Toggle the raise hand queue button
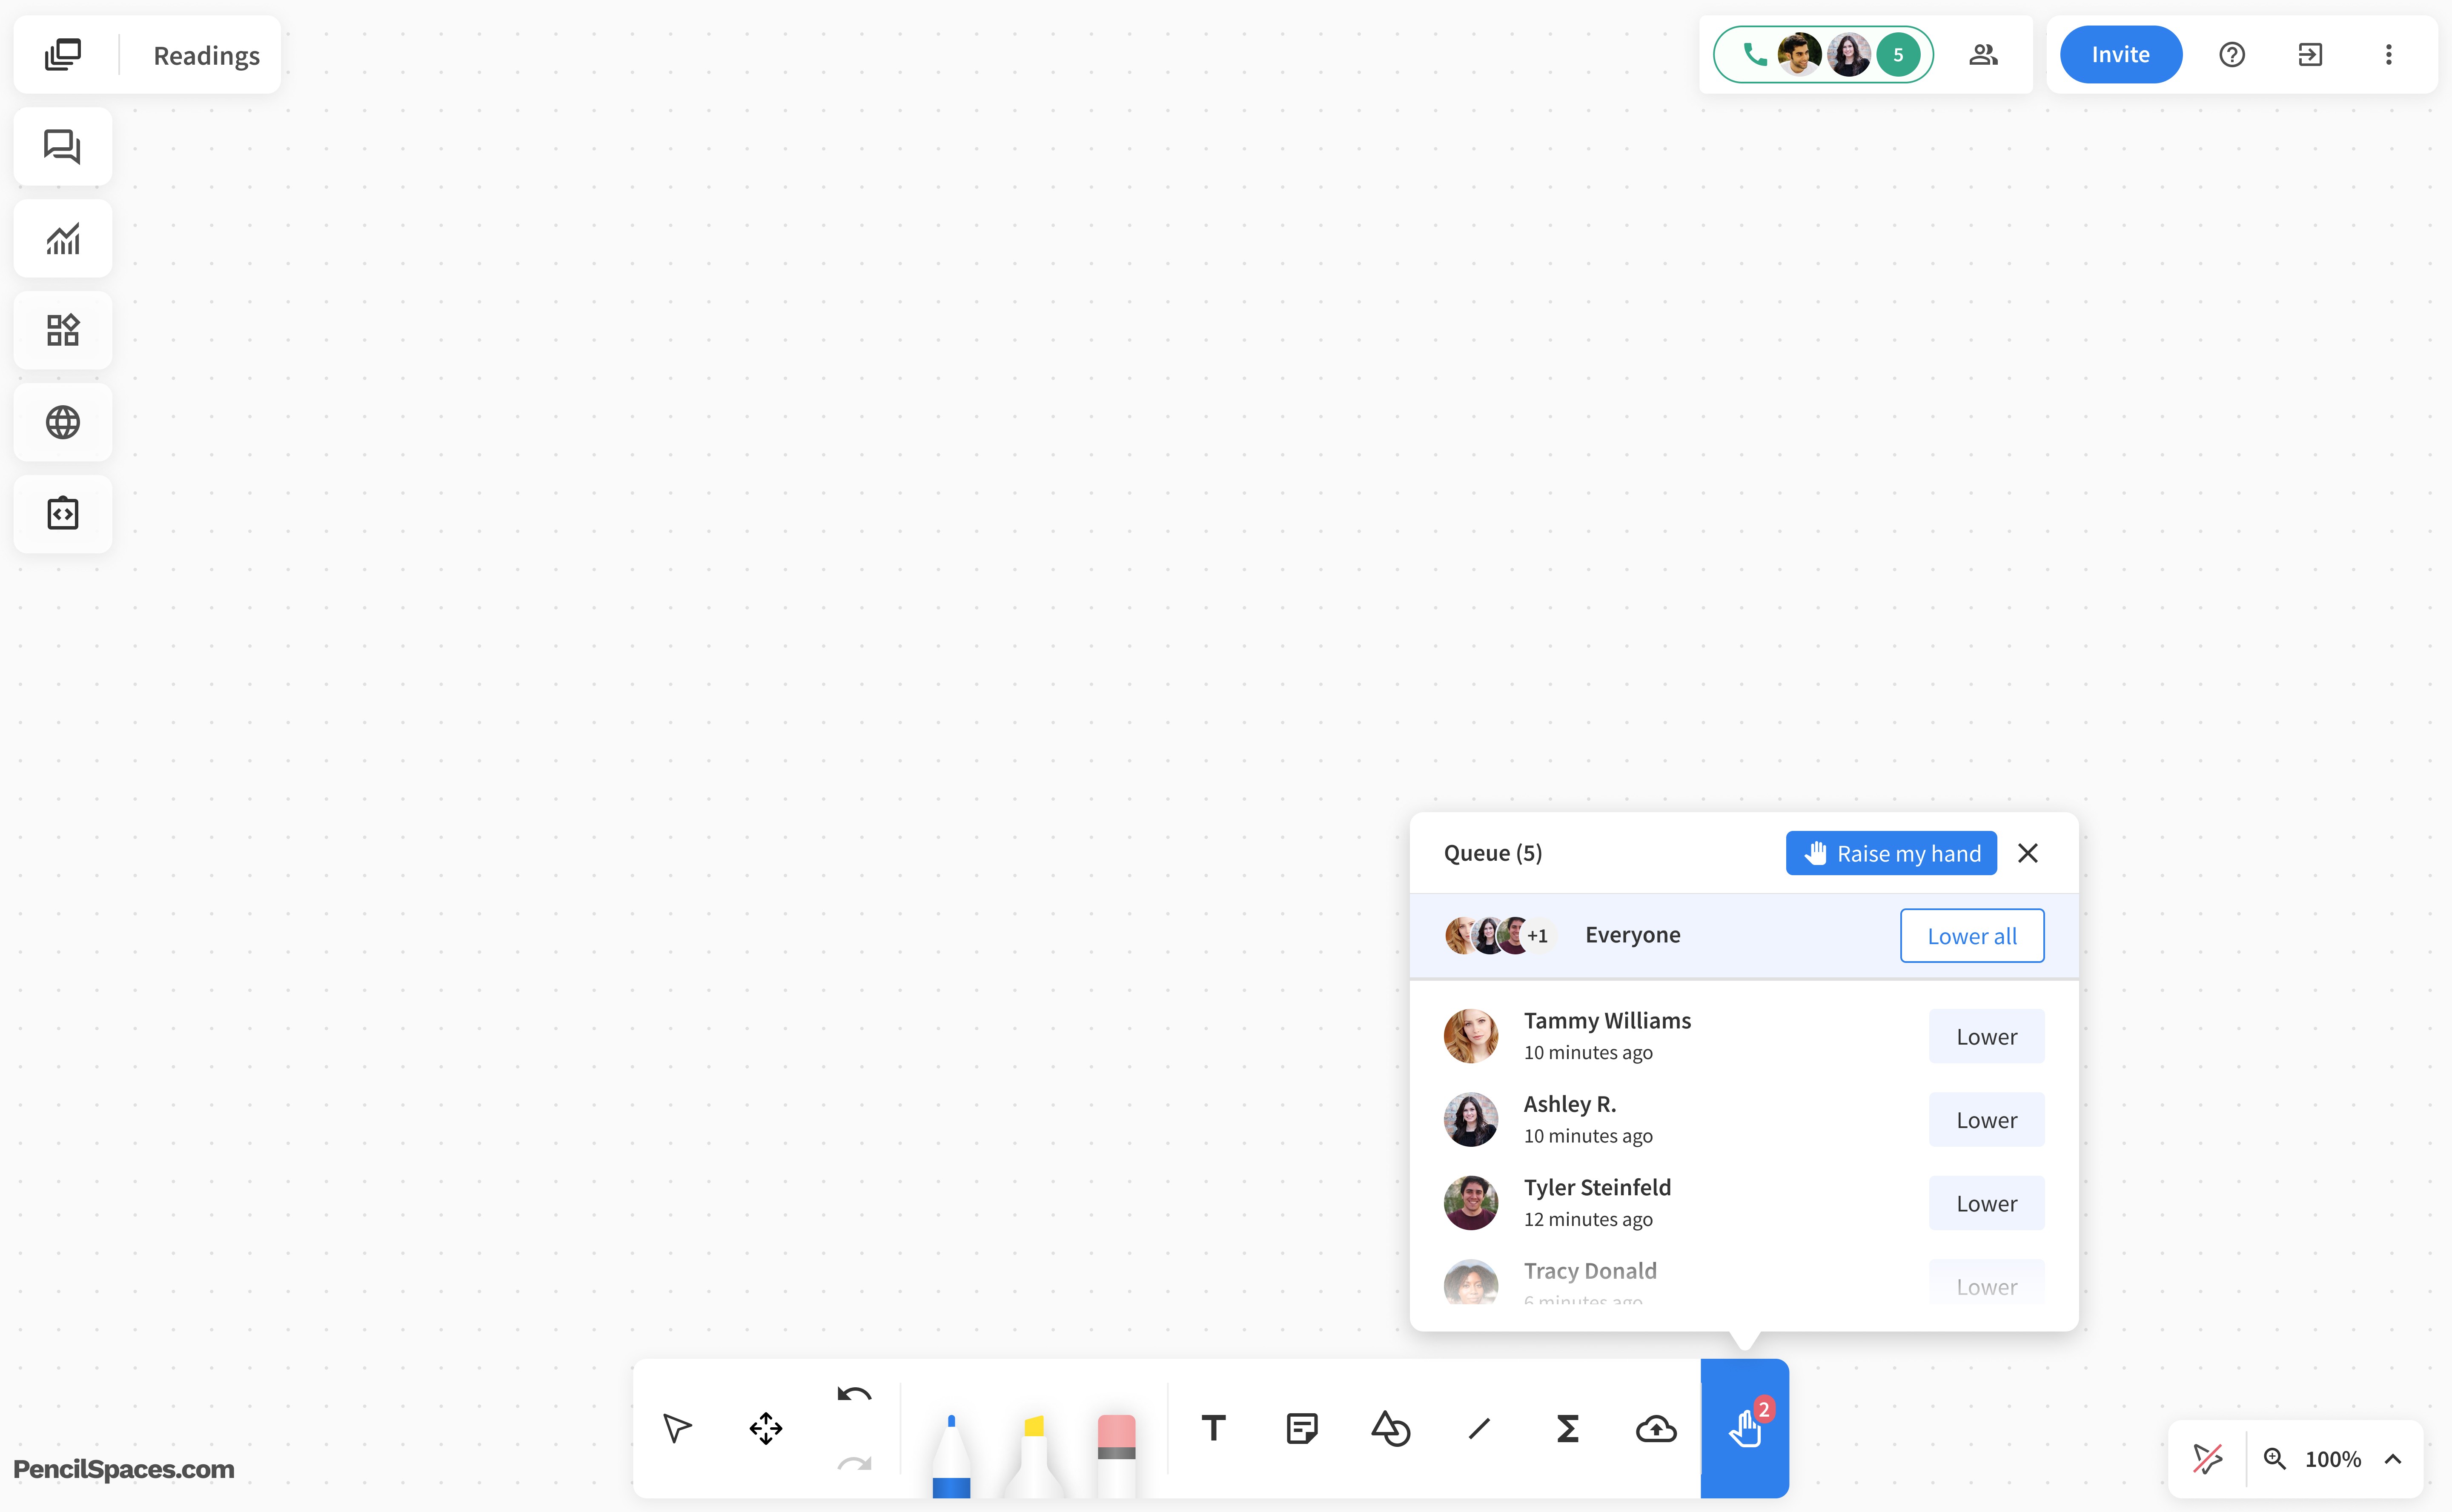Viewport: 2452px width, 1512px height. pyautogui.click(x=1745, y=1428)
